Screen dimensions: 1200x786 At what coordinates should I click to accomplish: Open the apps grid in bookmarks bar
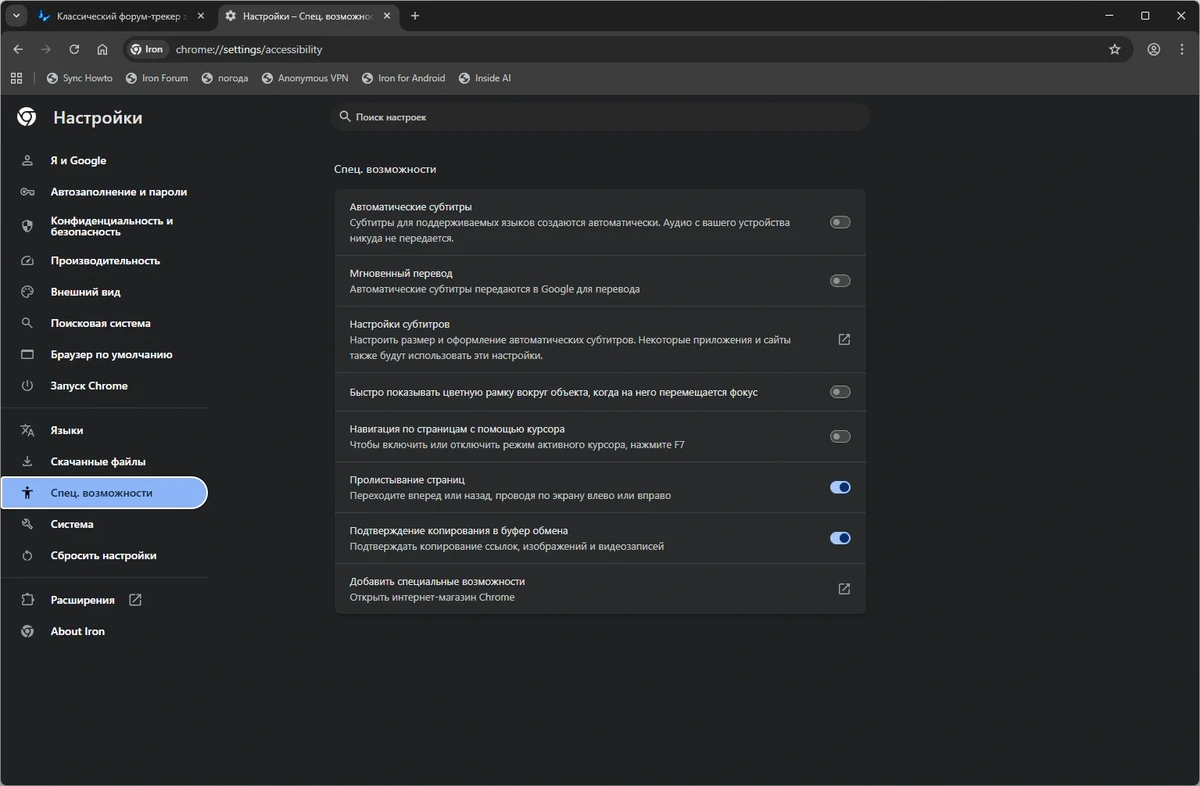pos(16,78)
